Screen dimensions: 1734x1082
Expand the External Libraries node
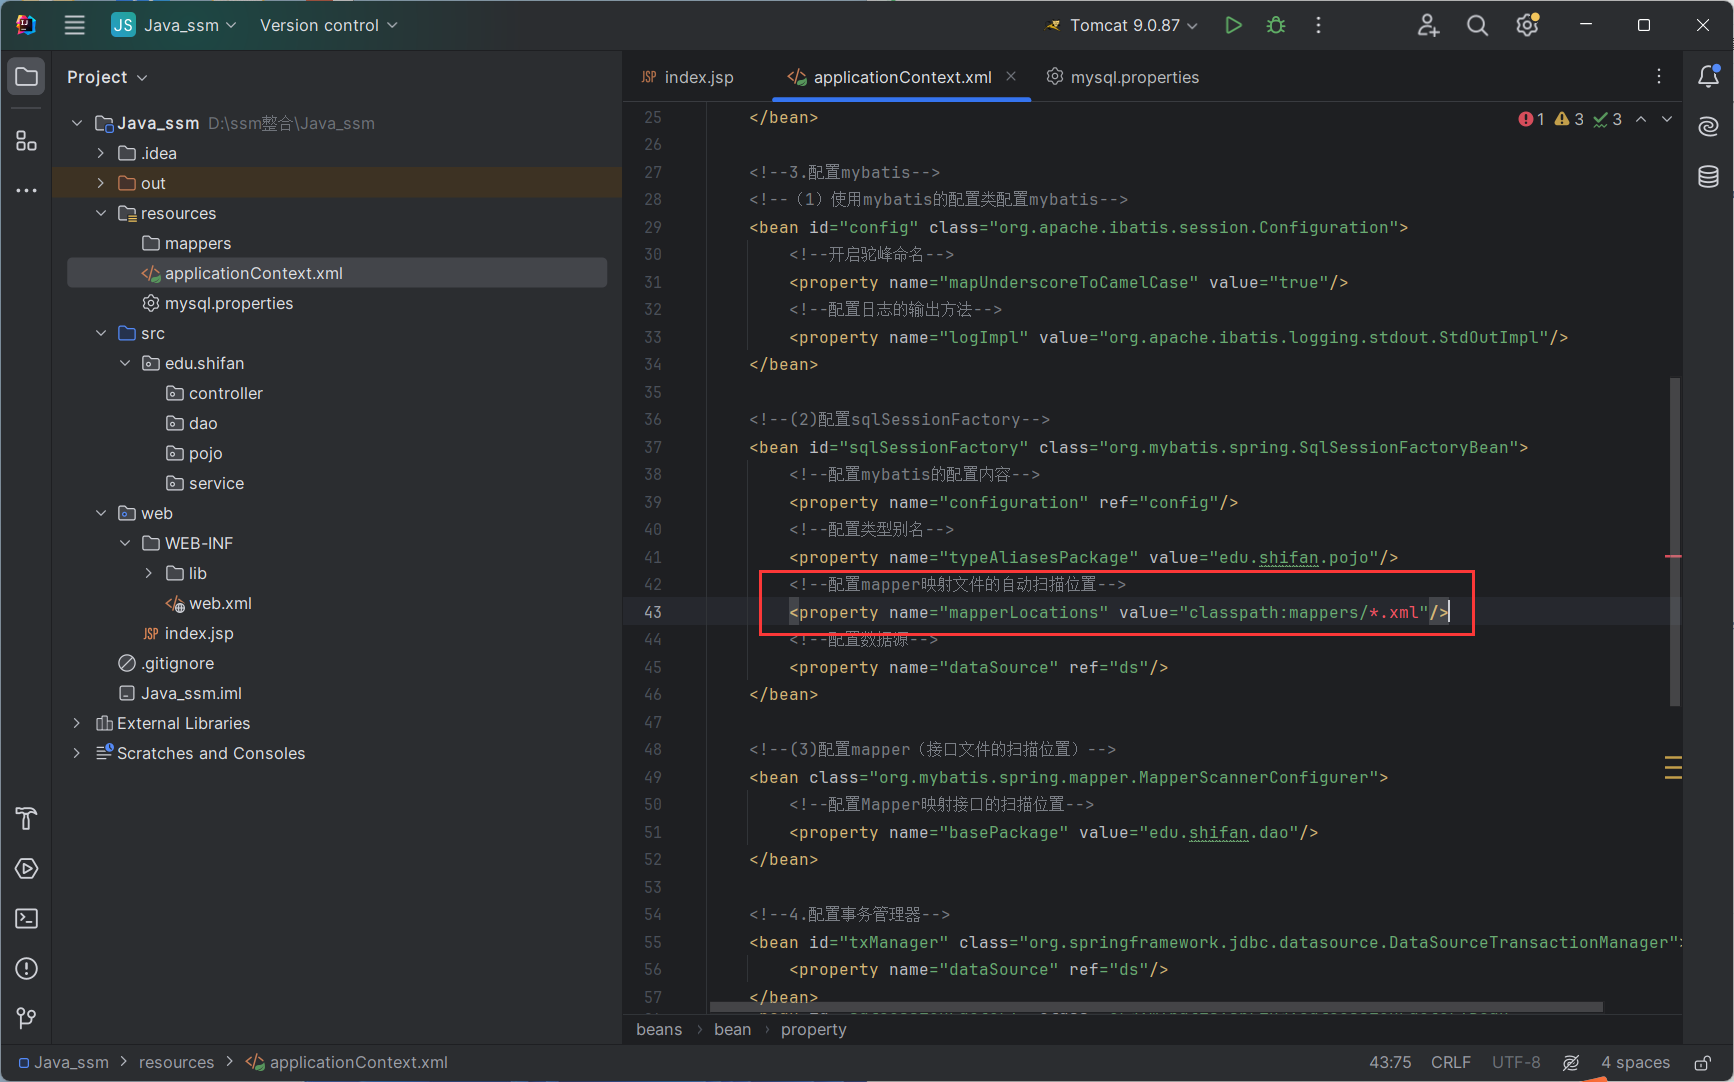click(x=77, y=723)
